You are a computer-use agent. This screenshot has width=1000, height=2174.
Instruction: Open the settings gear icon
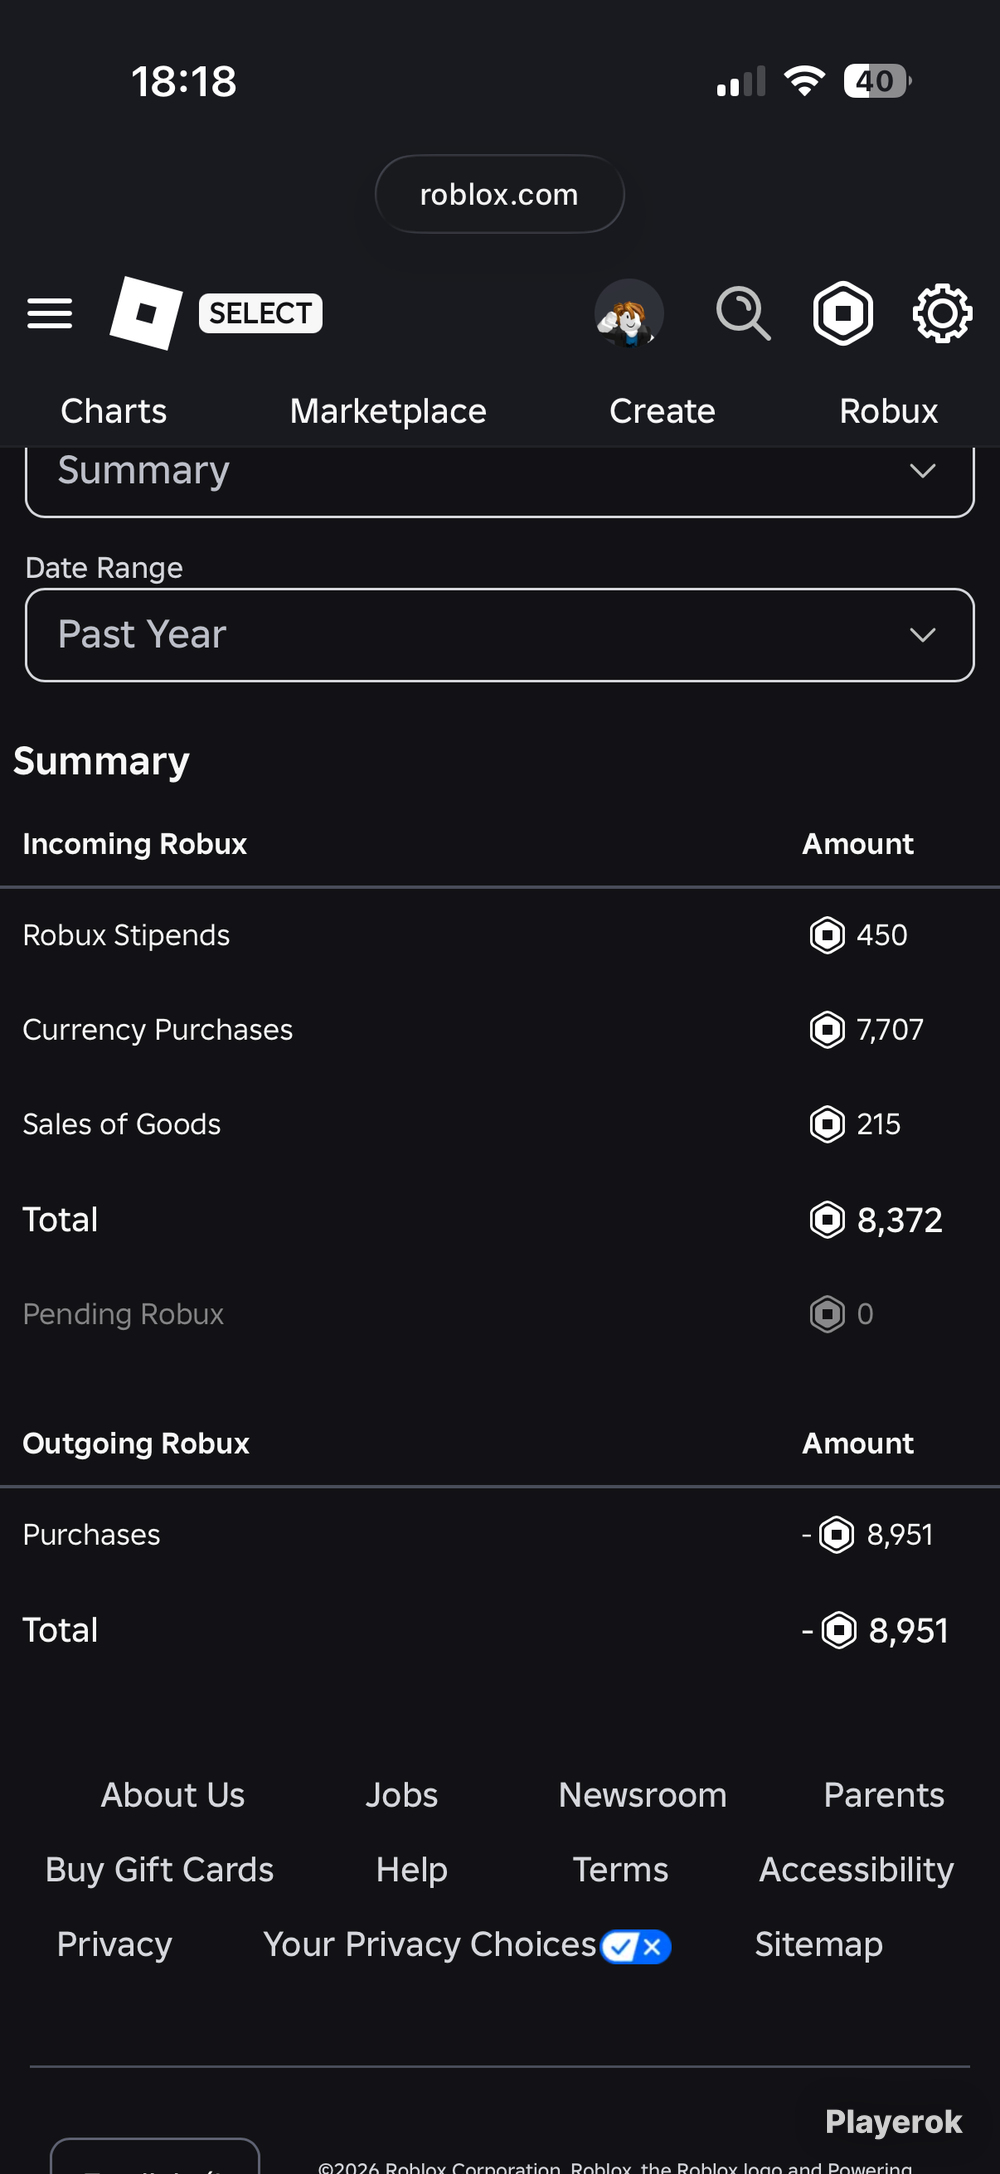pos(942,313)
